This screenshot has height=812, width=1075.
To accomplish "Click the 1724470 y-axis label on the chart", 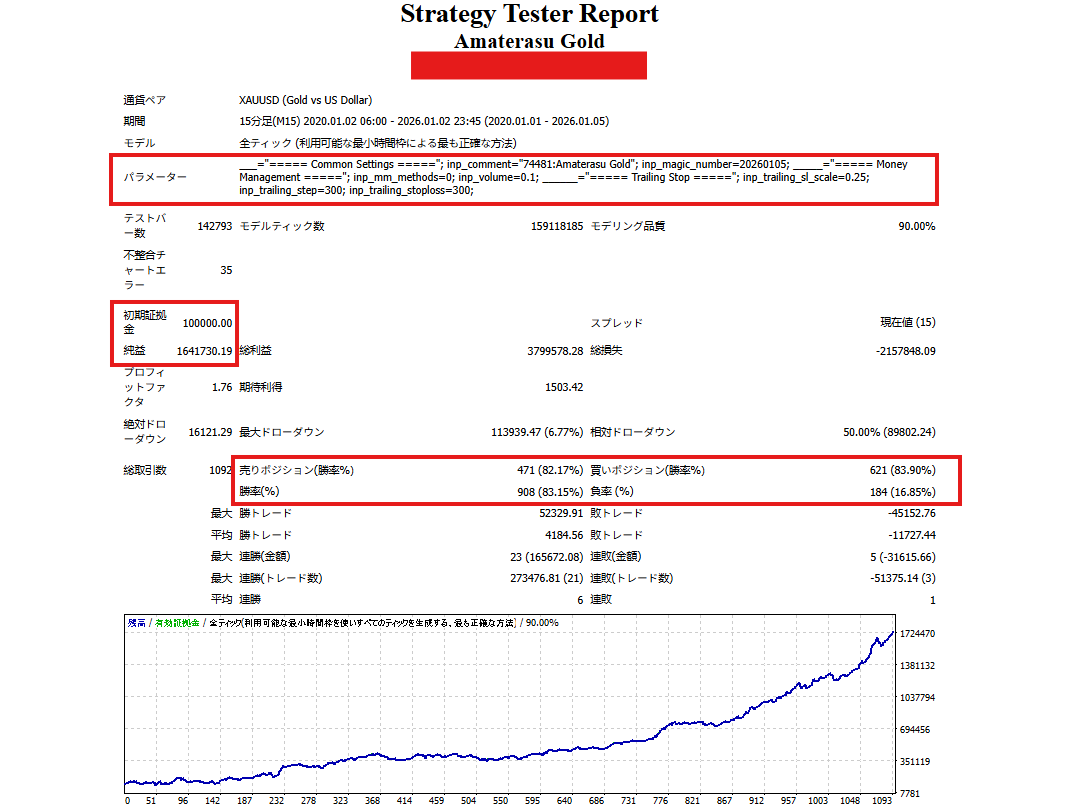I will [917, 634].
